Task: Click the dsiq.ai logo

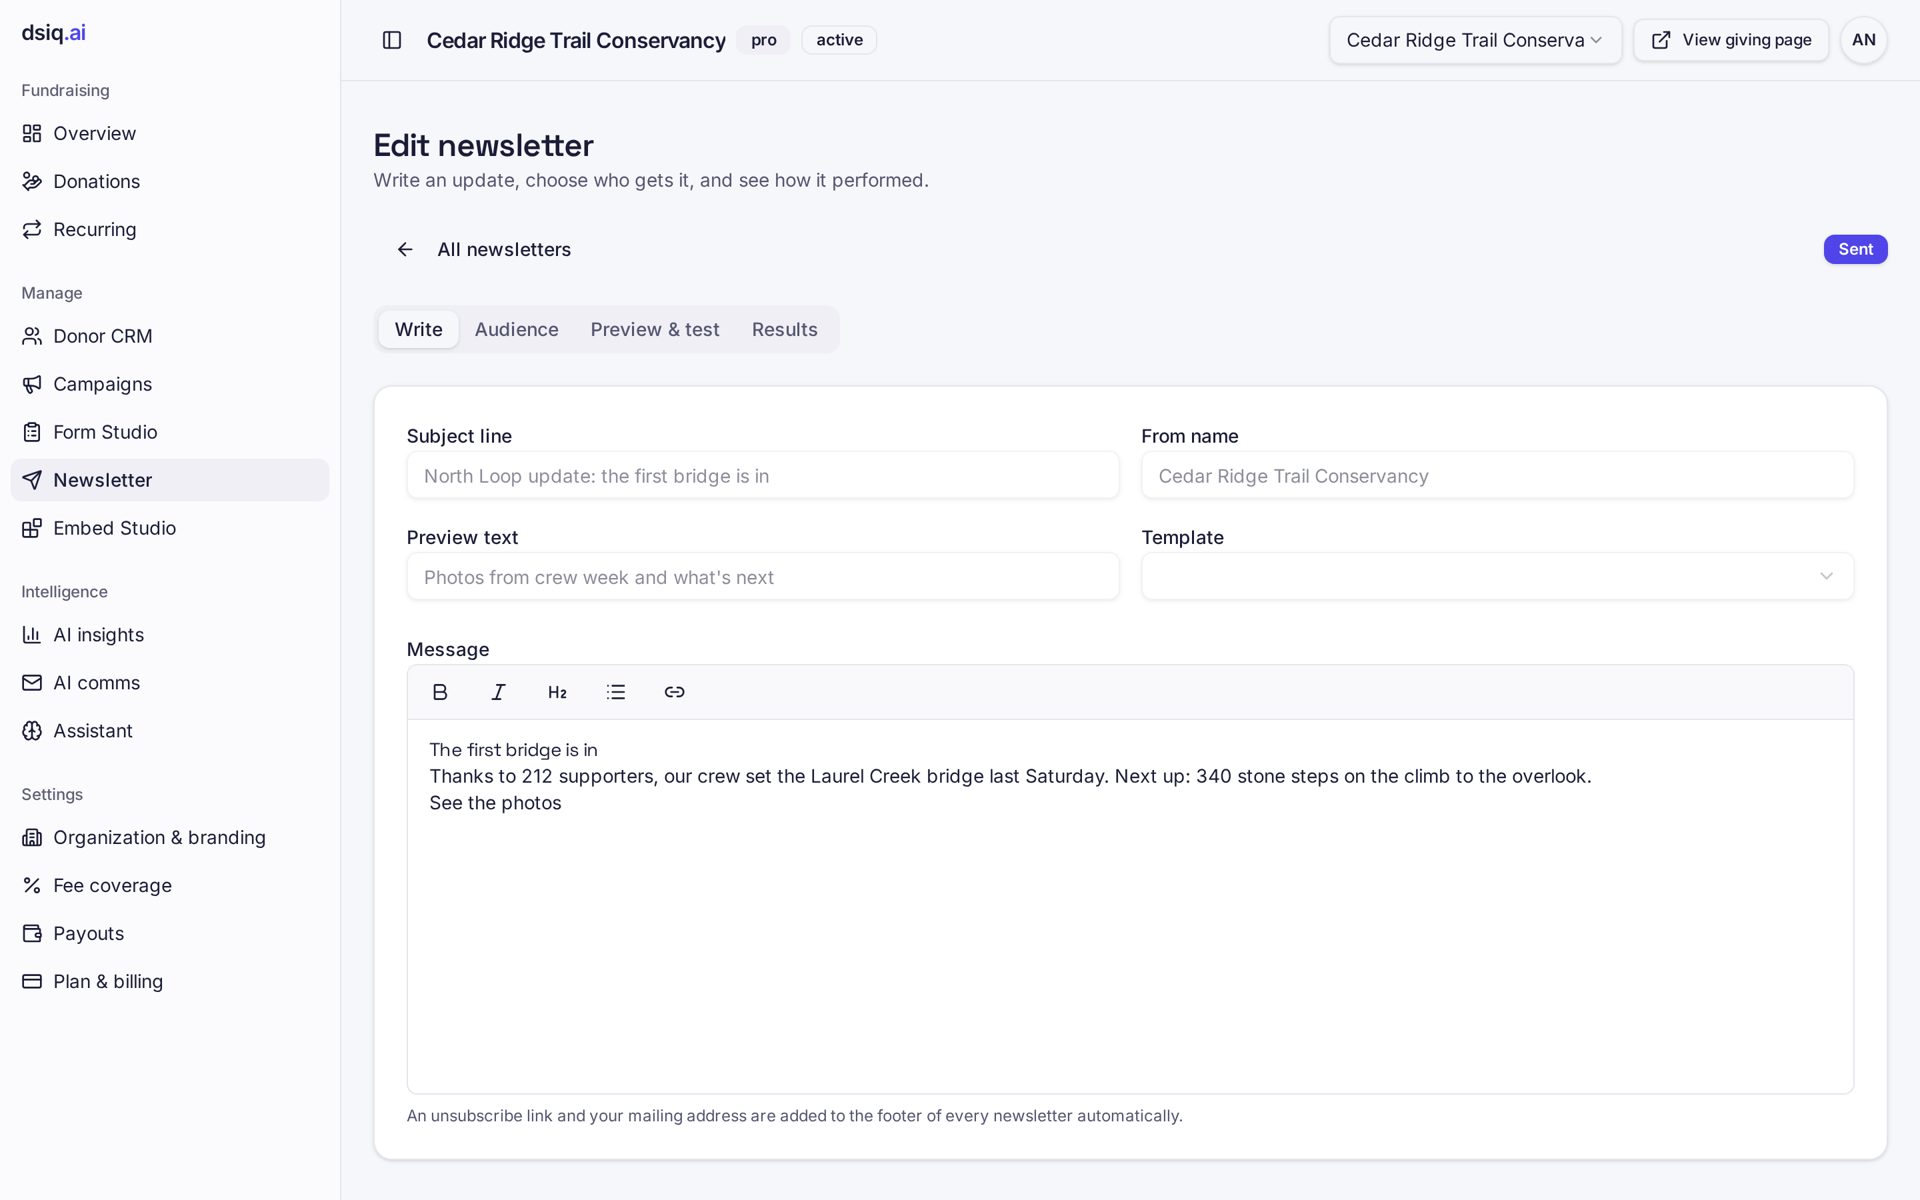Action: click(54, 32)
